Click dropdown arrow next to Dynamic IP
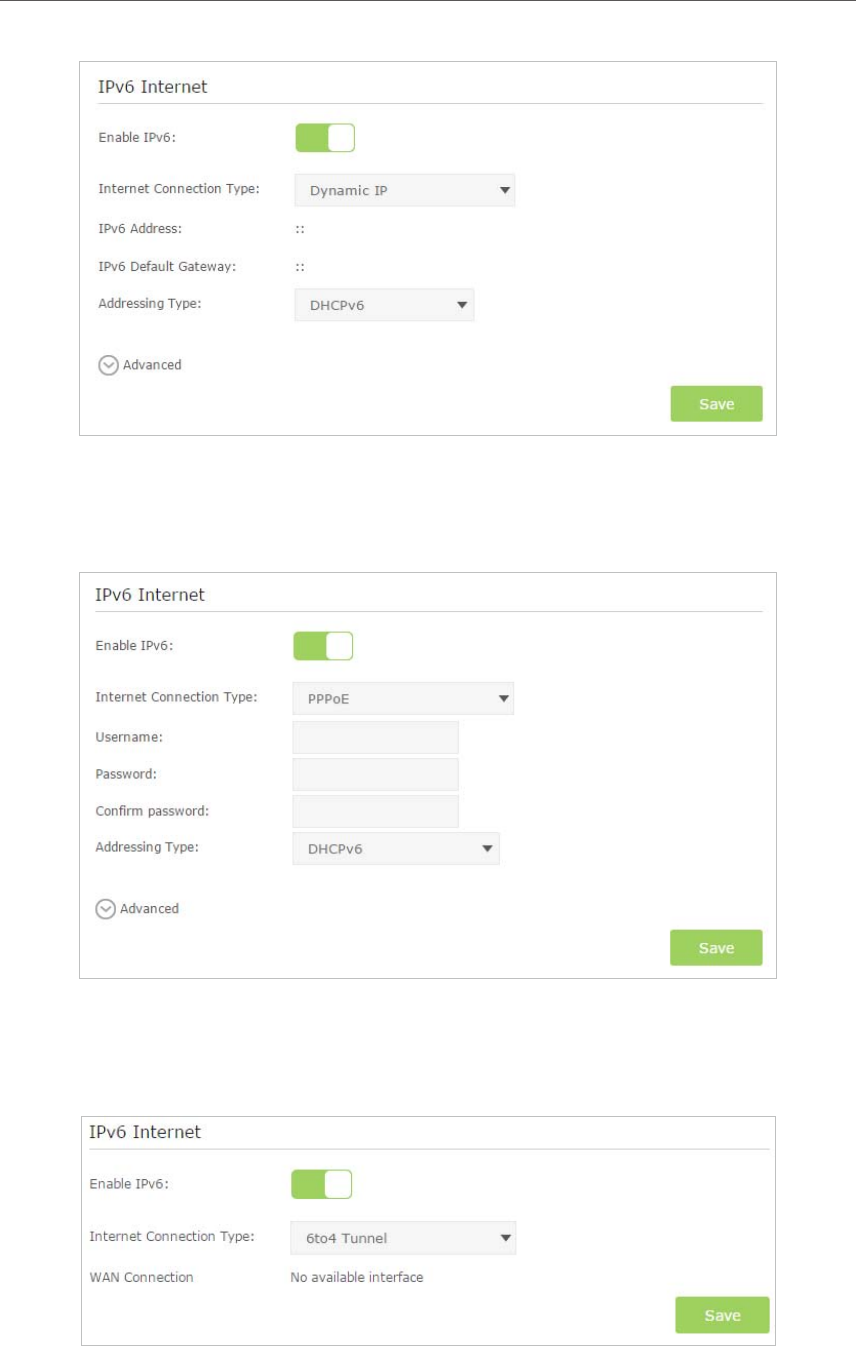The width and height of the screenshot is (856, 1346). [505, 189]
